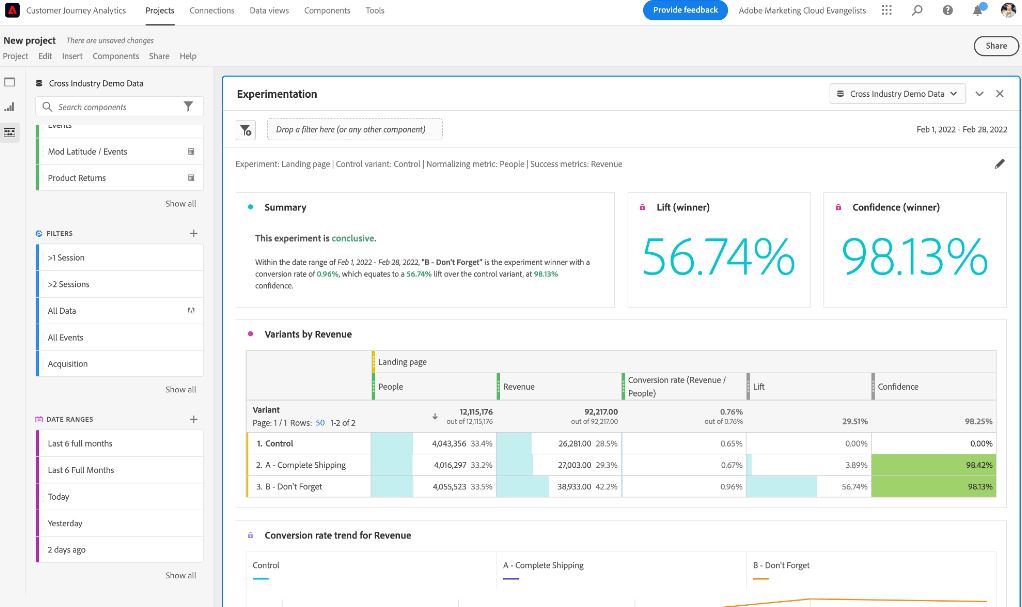
Task: Click the lock icon on Lift (winner)
Action: (x=643, y=207)
